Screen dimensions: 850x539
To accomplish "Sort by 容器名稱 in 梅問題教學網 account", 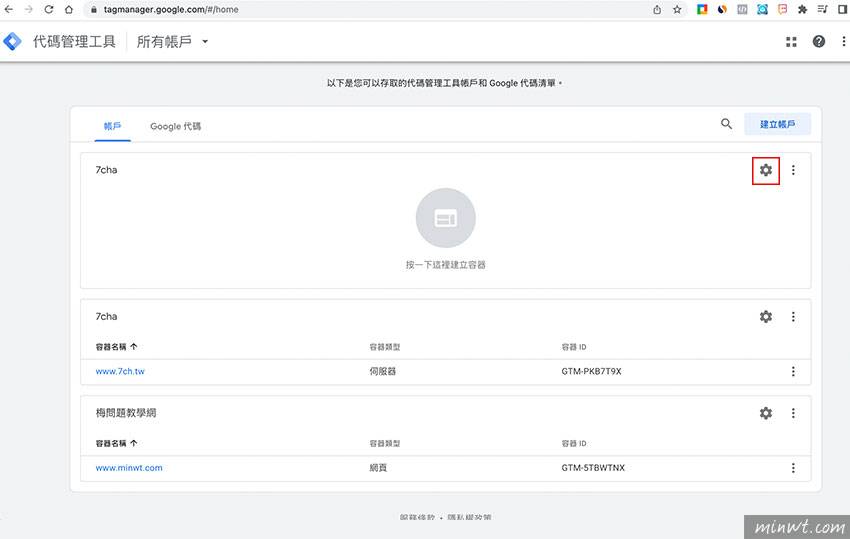I will pos(117,444).
